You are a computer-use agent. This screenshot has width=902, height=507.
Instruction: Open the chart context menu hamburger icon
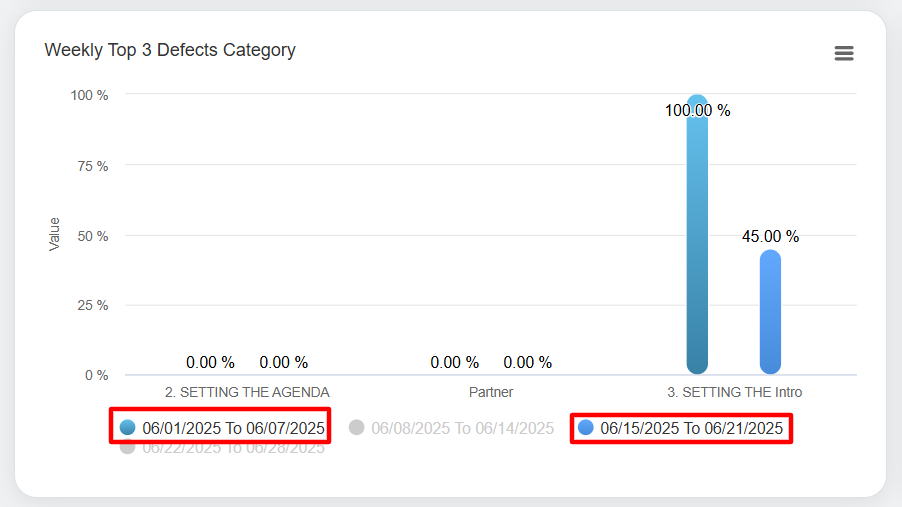pos(844,54)
